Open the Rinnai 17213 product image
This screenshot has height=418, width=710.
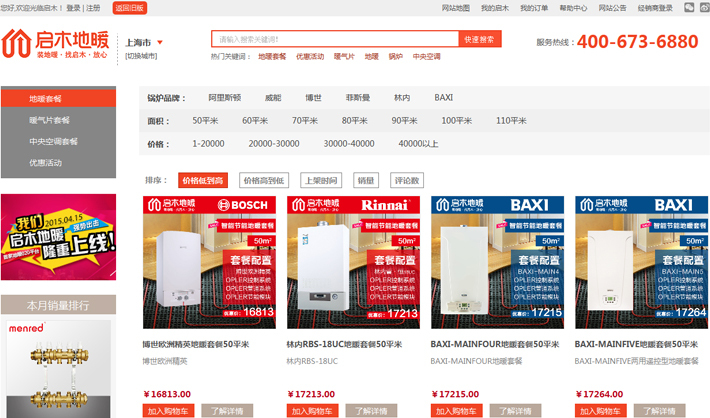click(x=353, y=262)
